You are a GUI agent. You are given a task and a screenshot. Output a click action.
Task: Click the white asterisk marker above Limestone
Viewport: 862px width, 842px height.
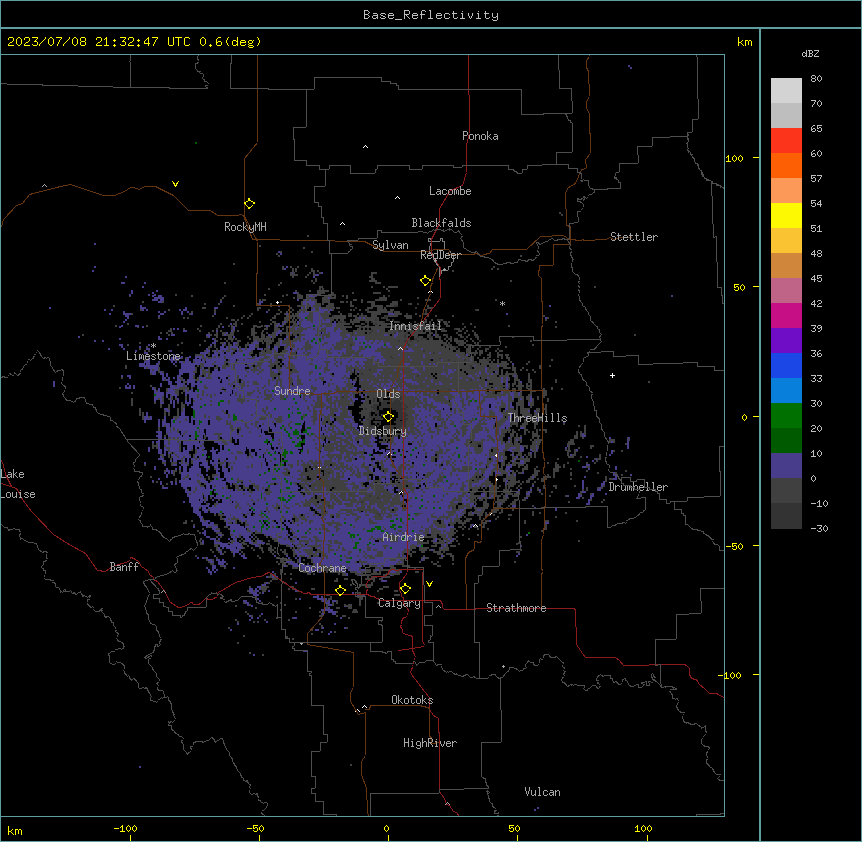(x=154, y=346)
